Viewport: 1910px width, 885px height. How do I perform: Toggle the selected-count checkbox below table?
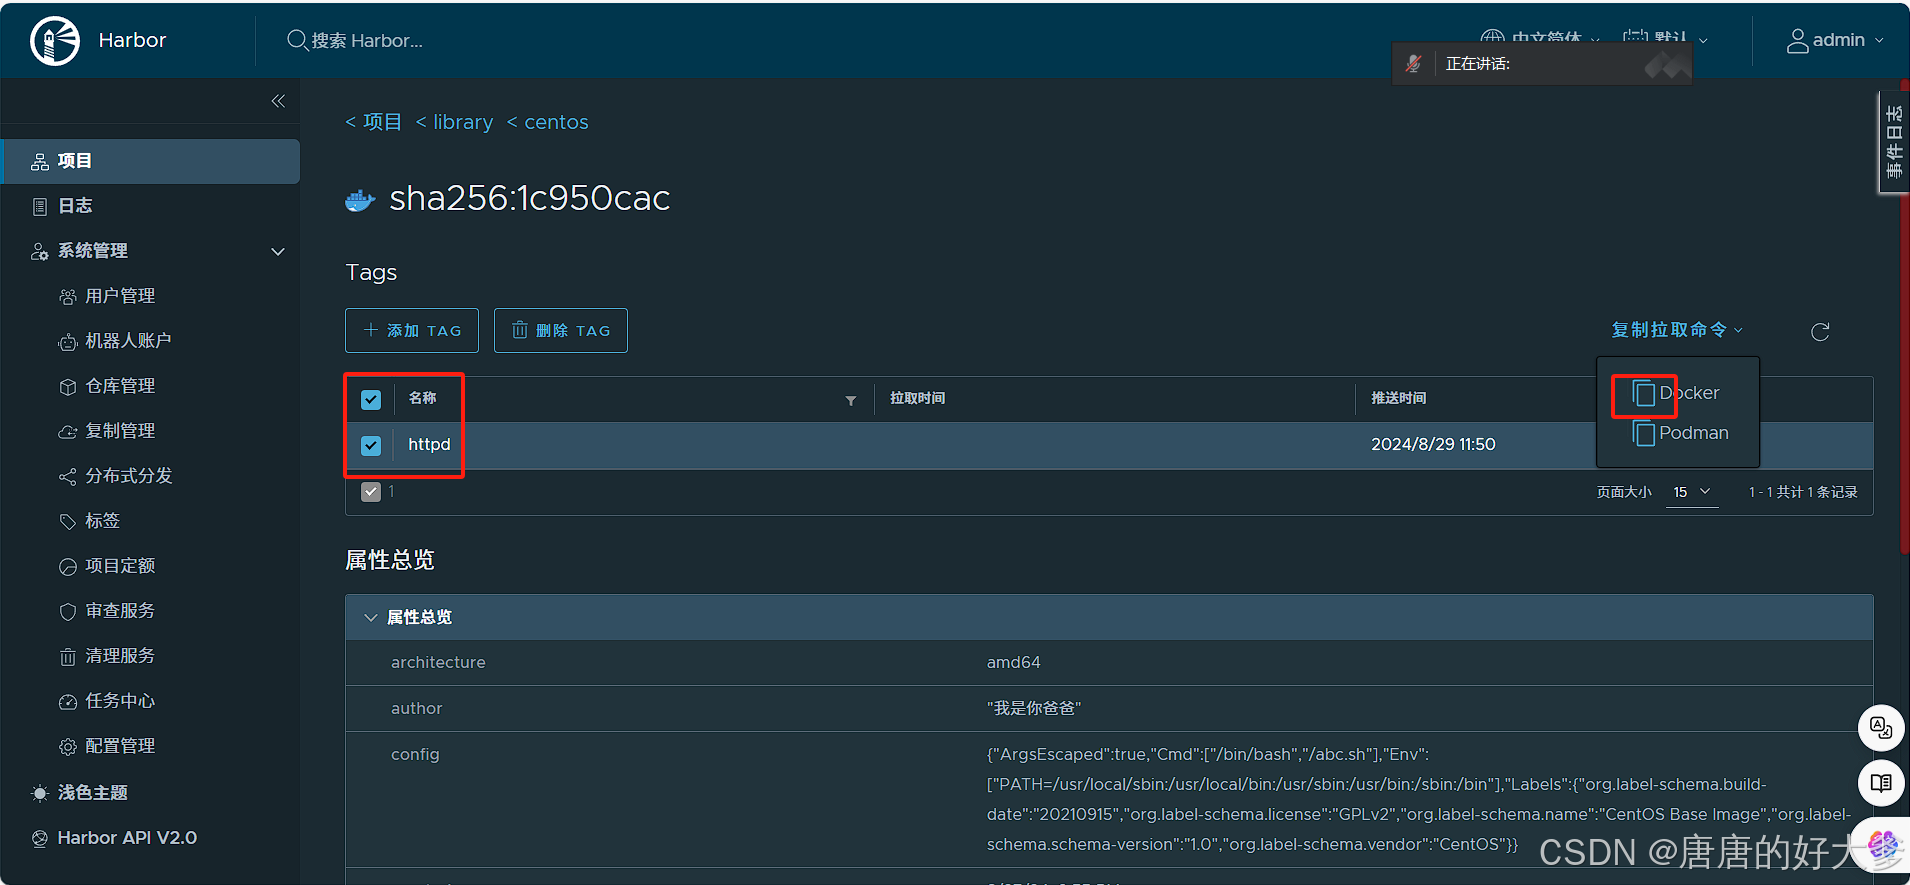(x=371, y=492)
